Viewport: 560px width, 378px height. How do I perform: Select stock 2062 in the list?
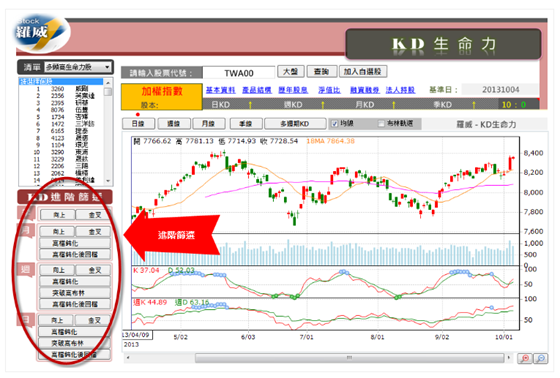coord(61,173)
